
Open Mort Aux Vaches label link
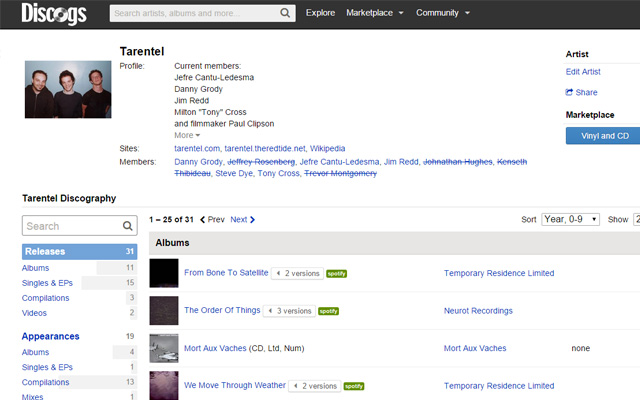475,349
